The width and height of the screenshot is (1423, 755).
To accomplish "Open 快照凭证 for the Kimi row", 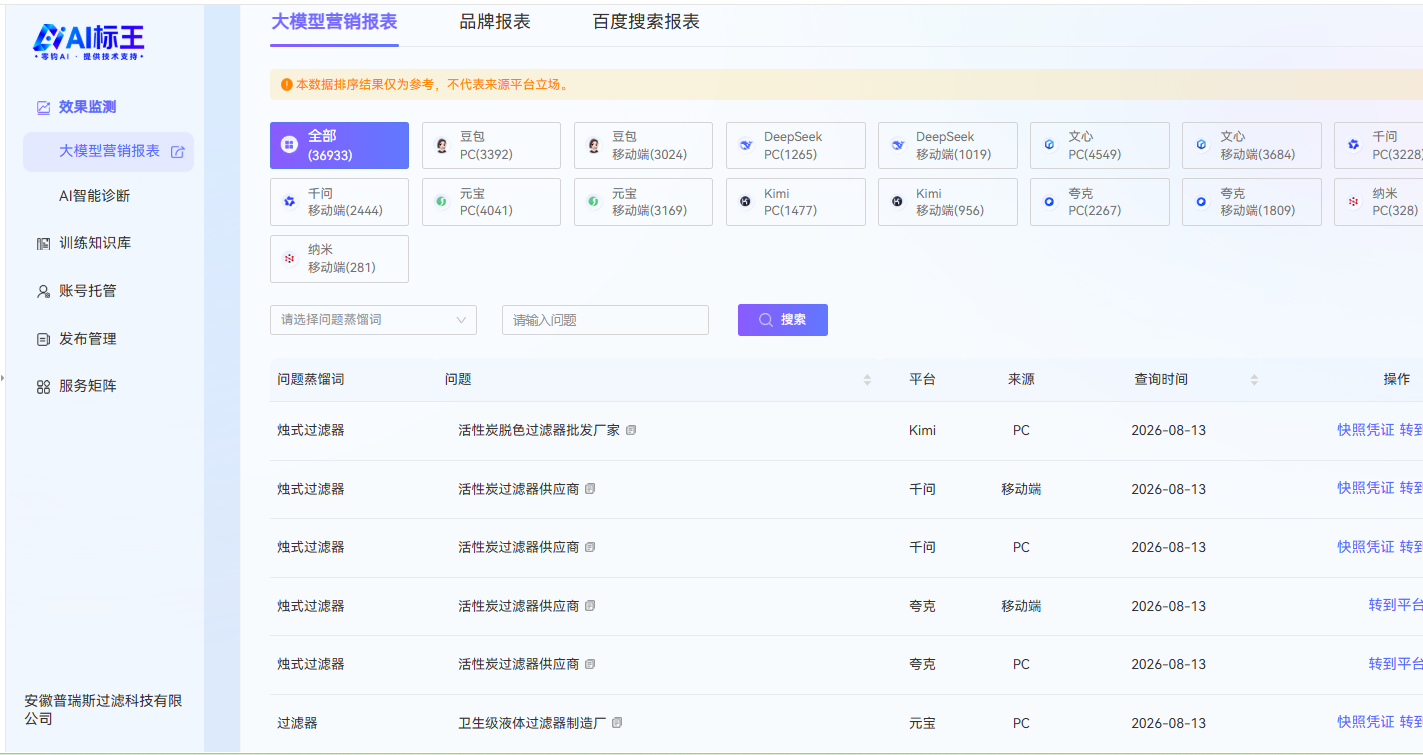I will 1365,430.
